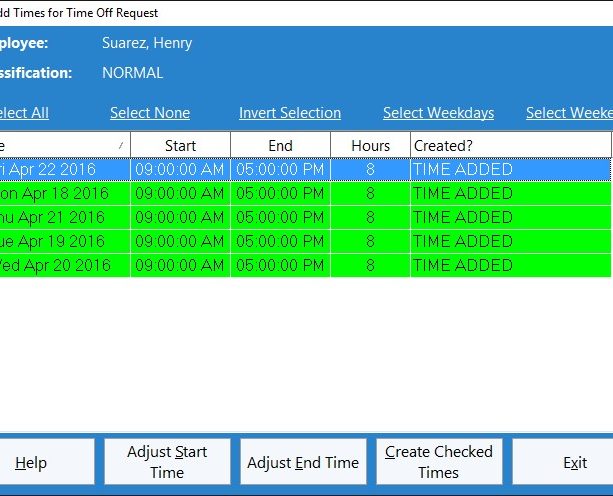Click end time 05:00:00 PM for Apr 19

[x=280, y=241]
